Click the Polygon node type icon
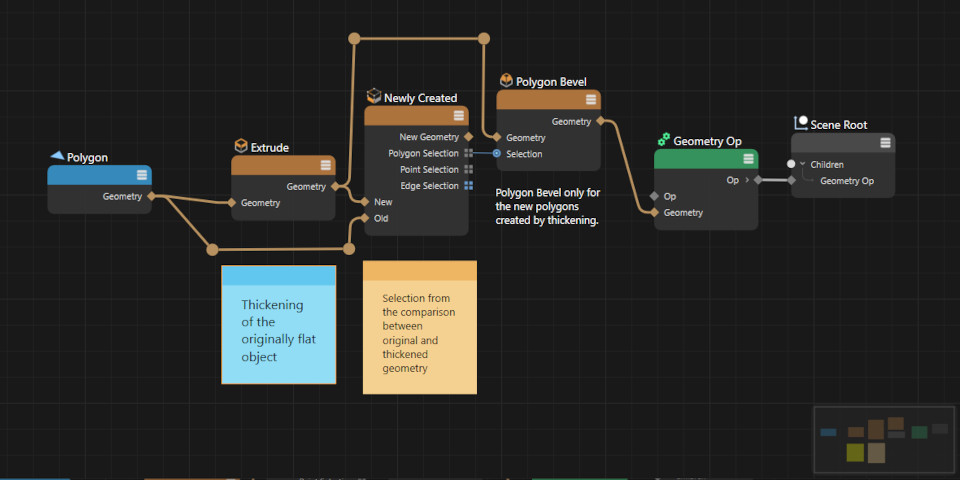Viewport: 960px width, 480px height. tap(57, 157)
